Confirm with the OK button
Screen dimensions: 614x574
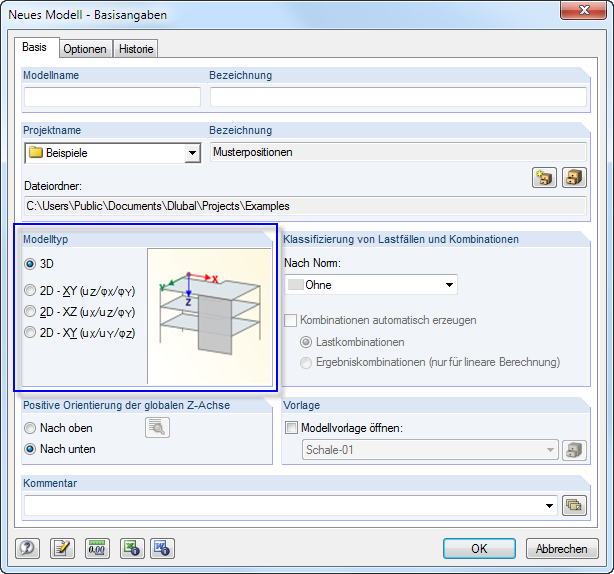(x=479, y=549)
